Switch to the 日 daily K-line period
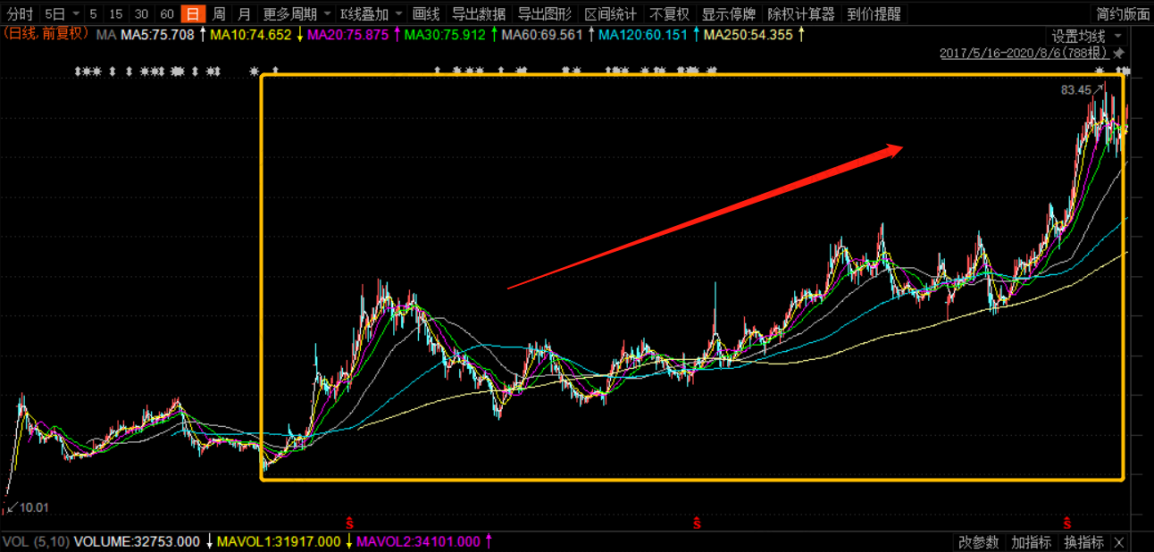 coord(192,14)
